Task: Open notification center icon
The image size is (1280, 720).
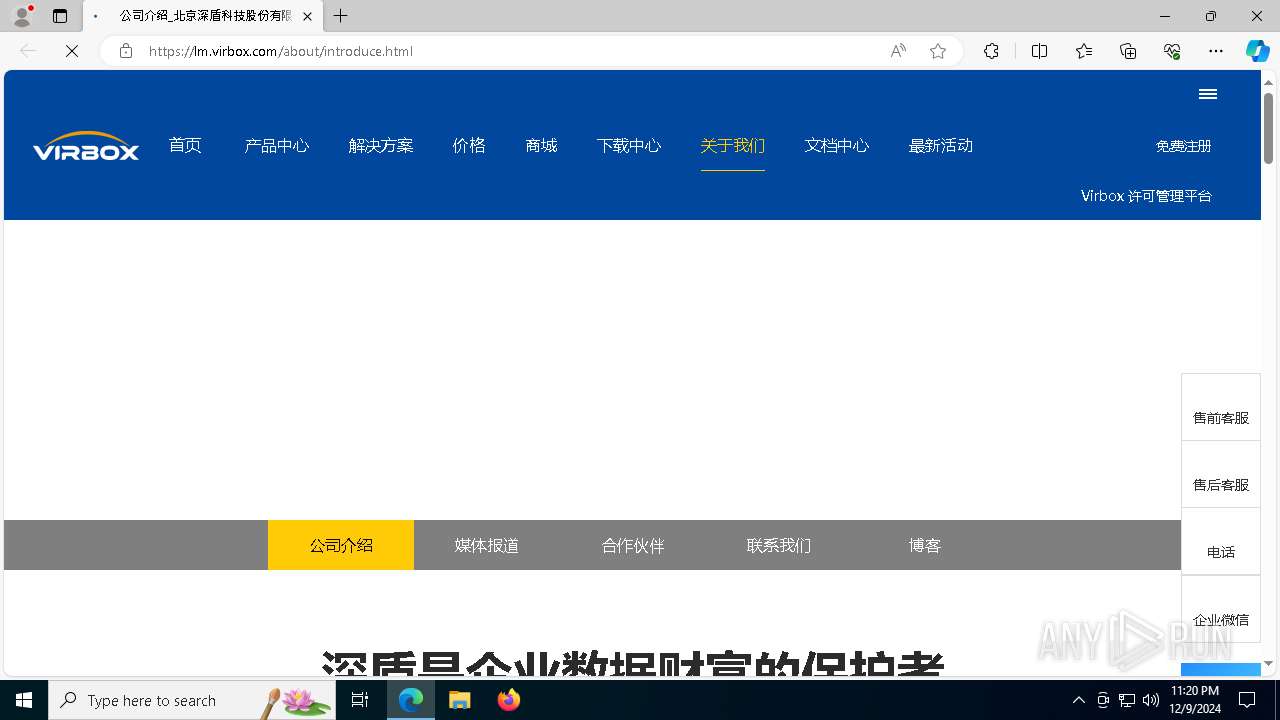Action: click(x=1247, y=700)
